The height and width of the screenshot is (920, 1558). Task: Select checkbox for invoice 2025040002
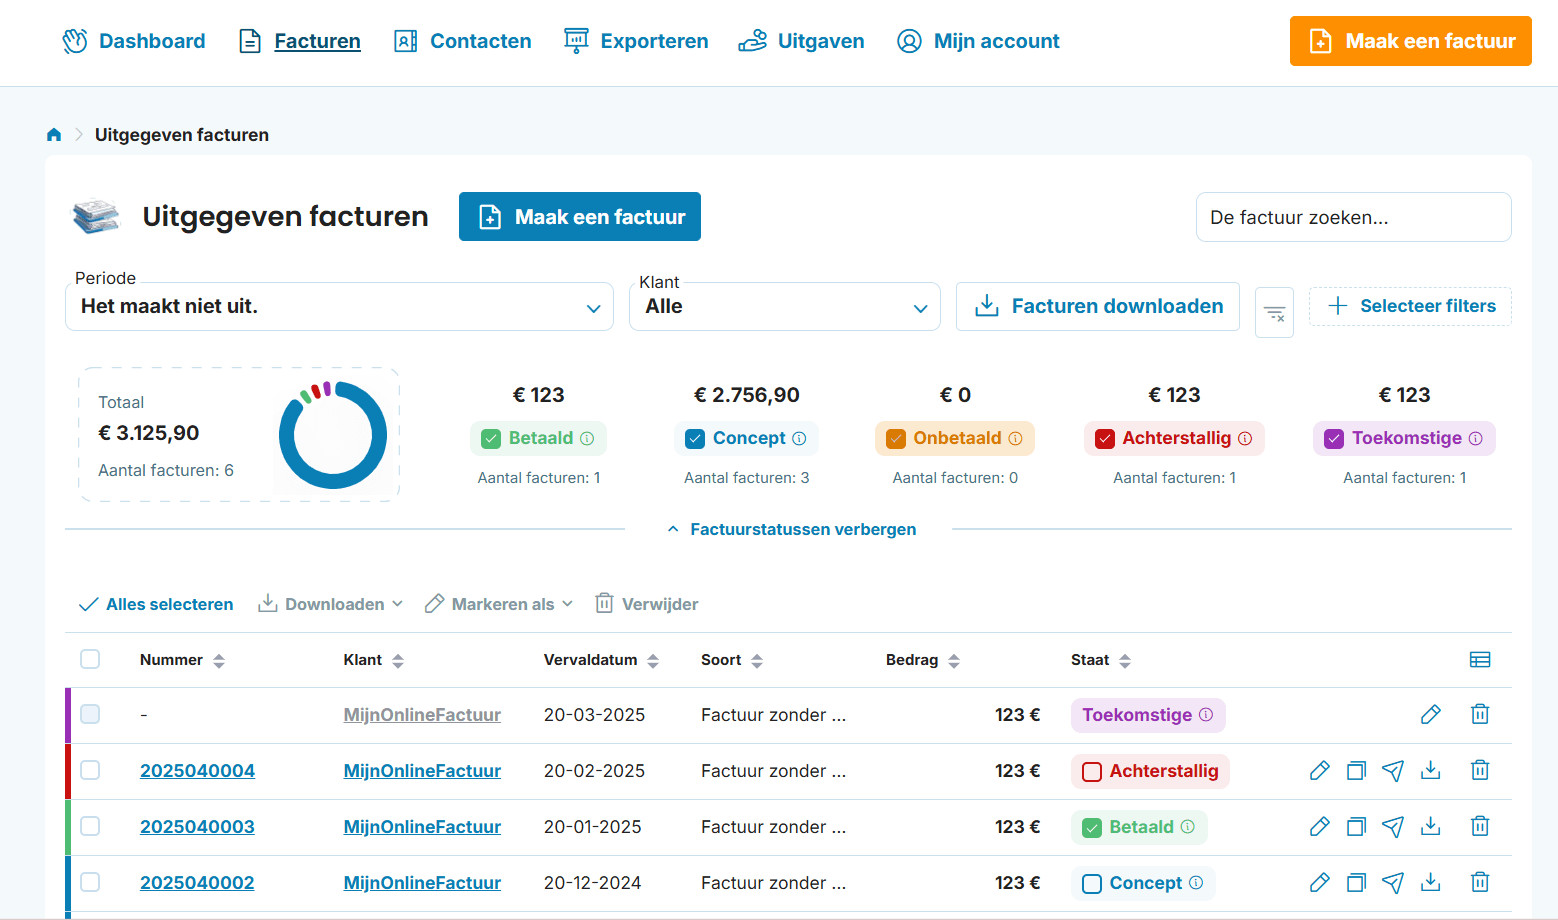pos(90,882)
